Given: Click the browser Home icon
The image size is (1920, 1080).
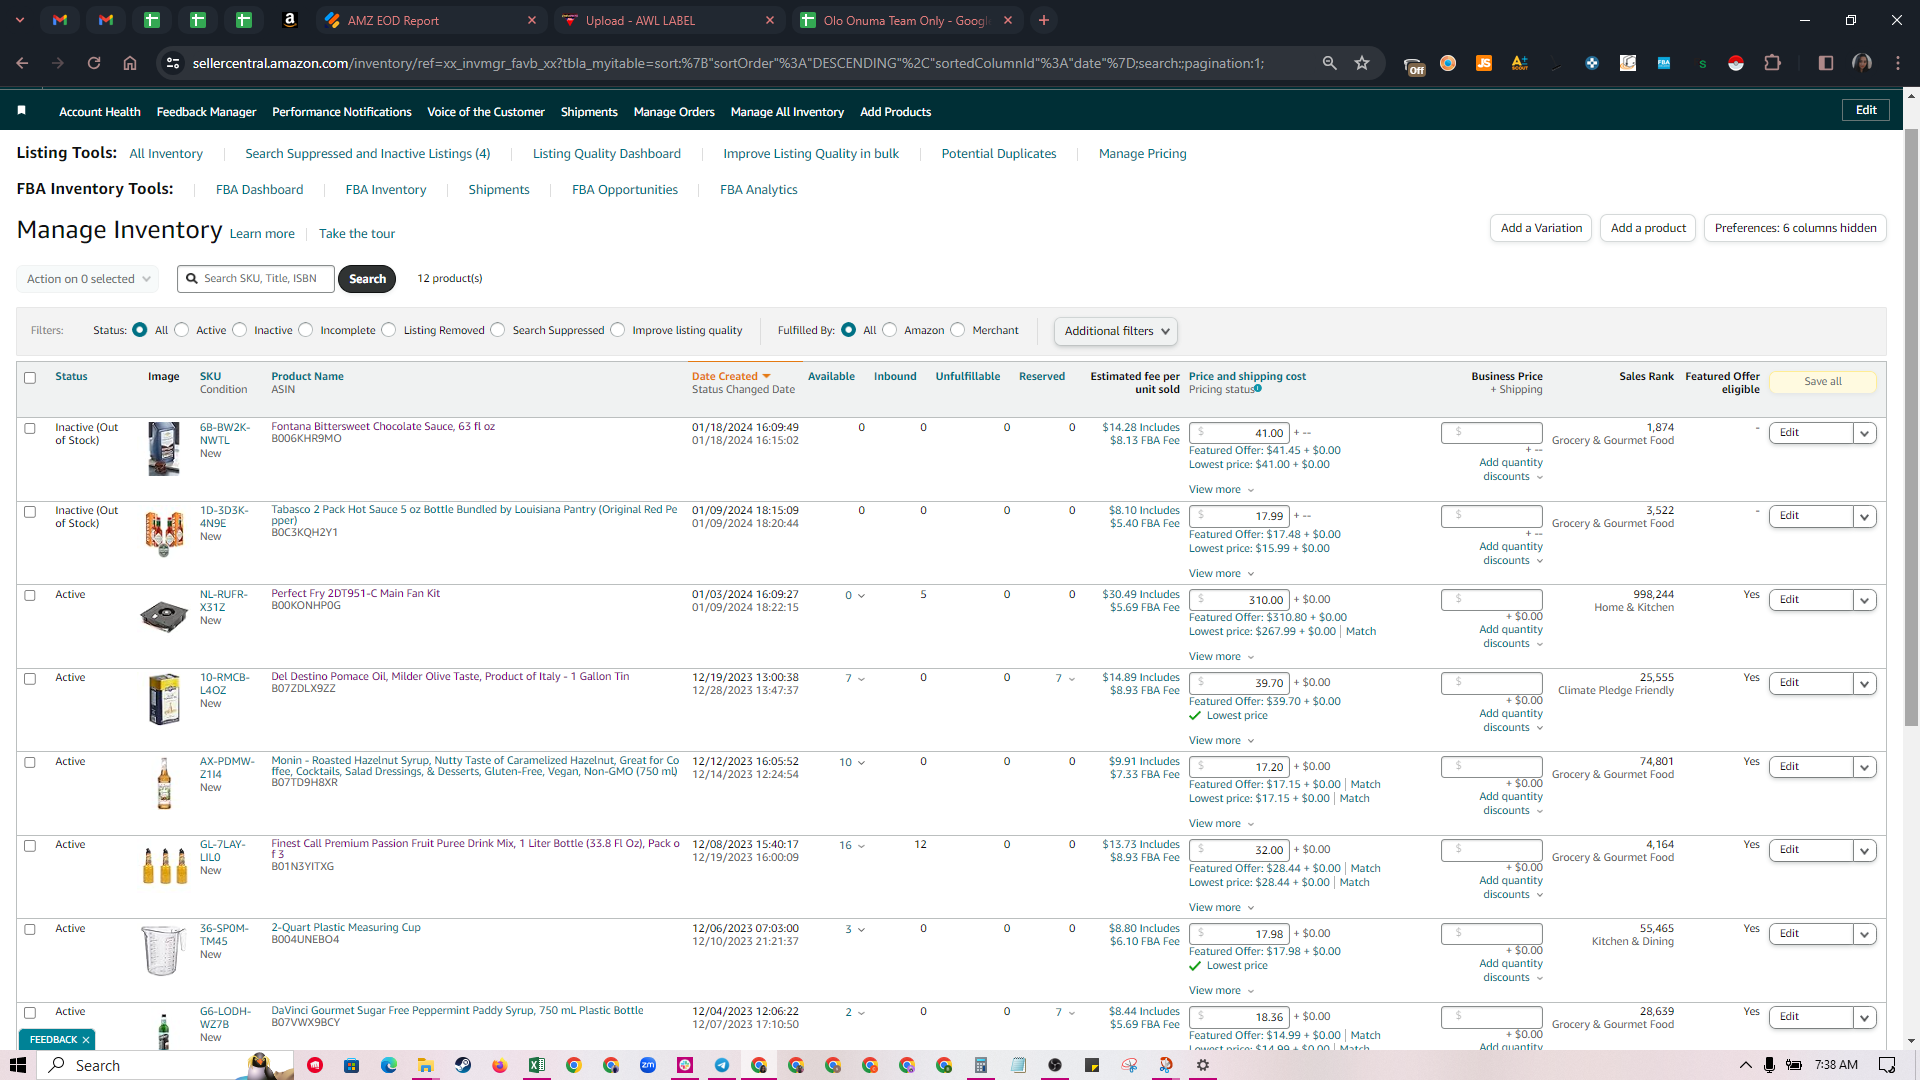Looking at the screenshot, I should [130, 63].
